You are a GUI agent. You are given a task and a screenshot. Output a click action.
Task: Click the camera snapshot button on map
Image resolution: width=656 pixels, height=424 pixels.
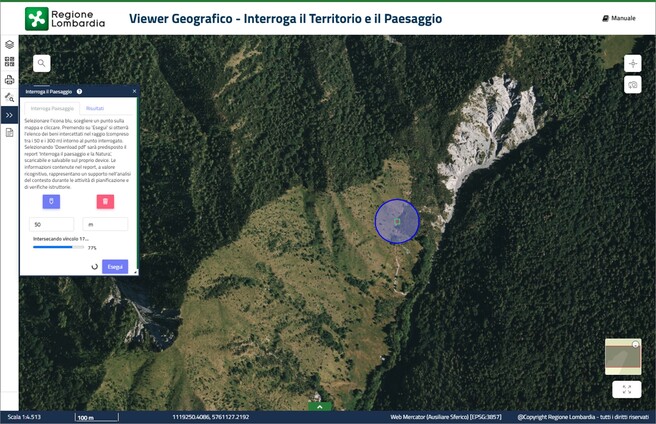coord(633,85)
